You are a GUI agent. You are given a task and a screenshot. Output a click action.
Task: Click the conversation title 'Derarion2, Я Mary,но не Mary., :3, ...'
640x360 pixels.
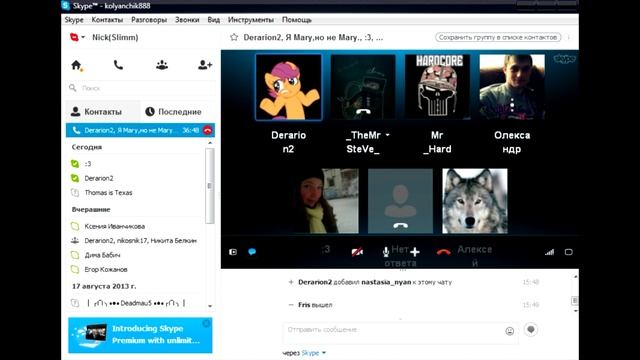tap(313, 37)
